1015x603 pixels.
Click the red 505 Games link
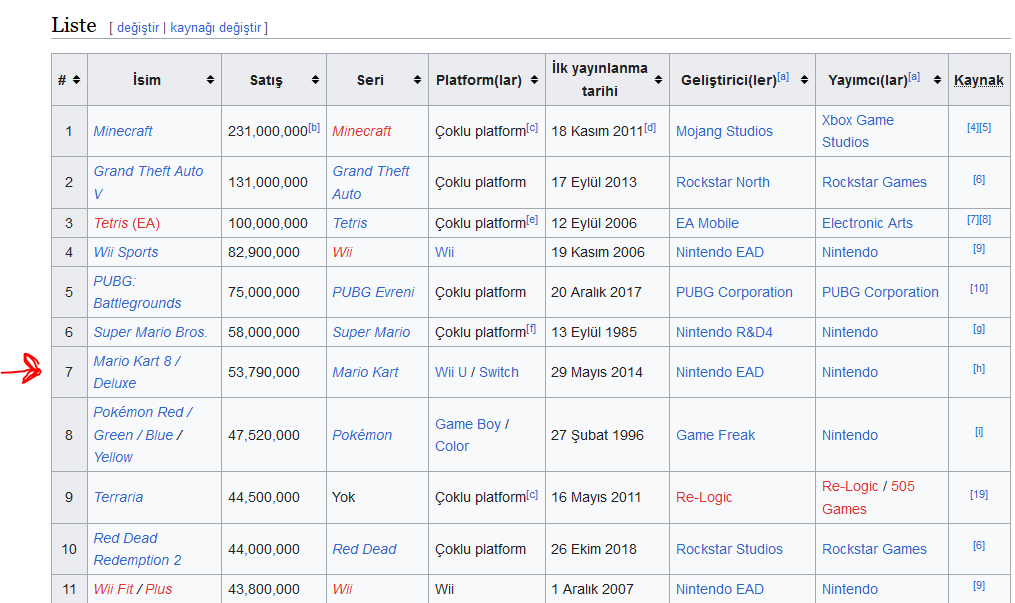902,487
